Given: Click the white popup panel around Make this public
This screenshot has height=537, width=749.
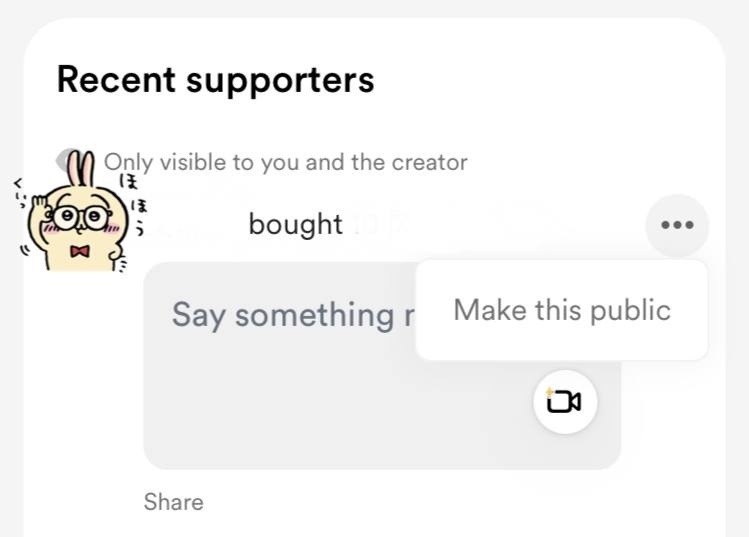Looking at the screenshot, I should [562, 310].
